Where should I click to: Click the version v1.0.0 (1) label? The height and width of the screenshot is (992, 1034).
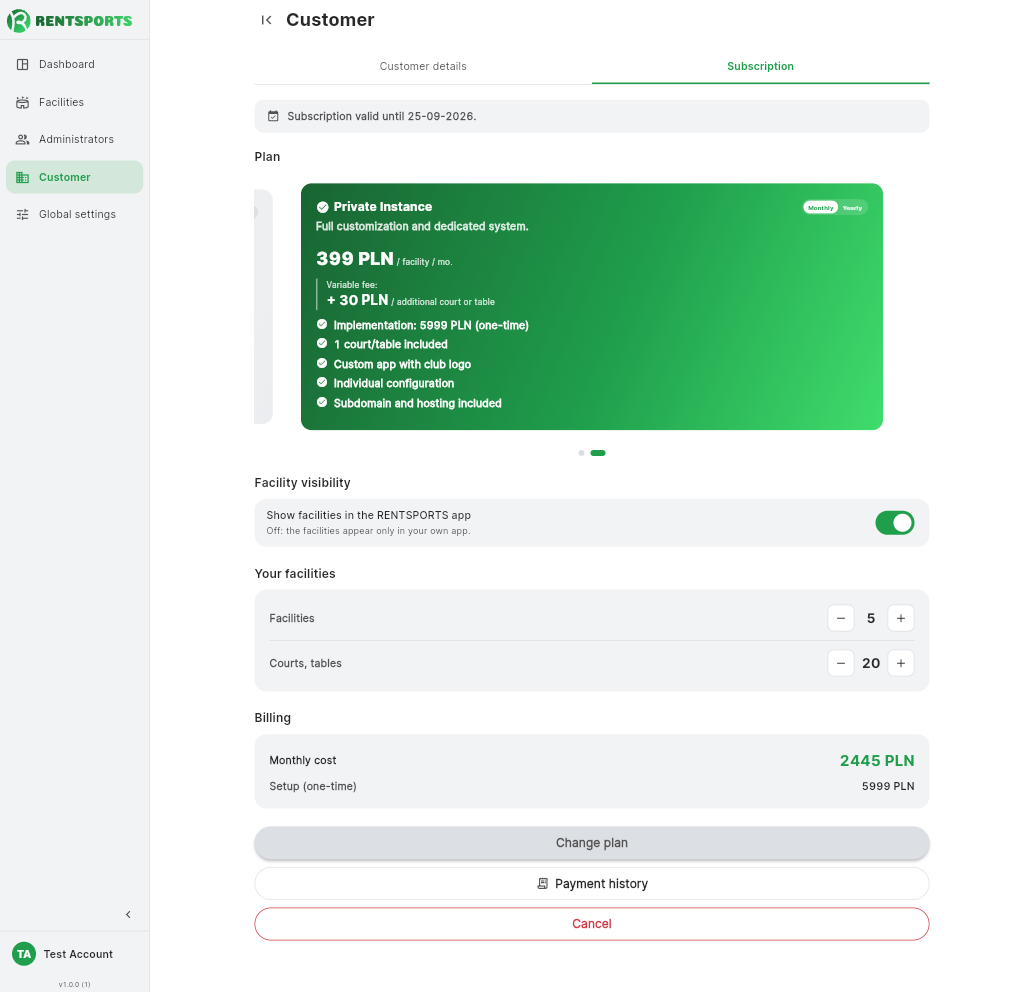coord(75,984)
